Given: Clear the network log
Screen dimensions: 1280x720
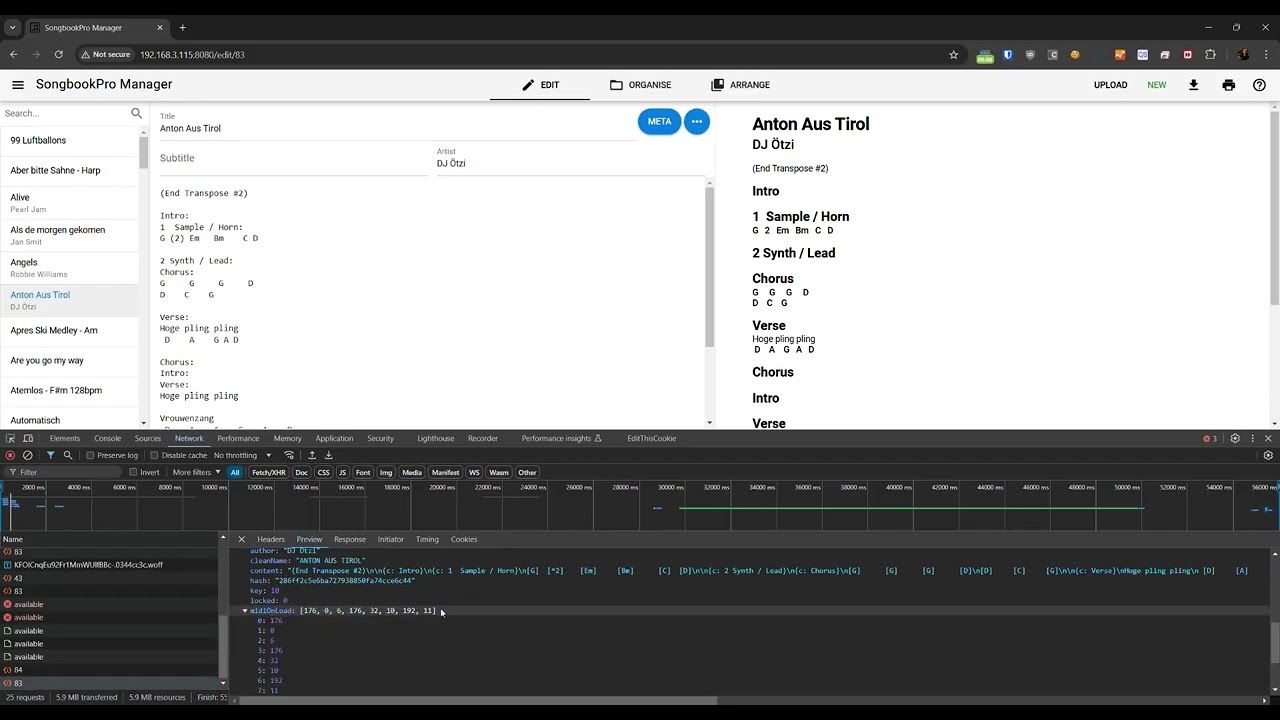Looking at the screenshot, I should click(28, 455).
